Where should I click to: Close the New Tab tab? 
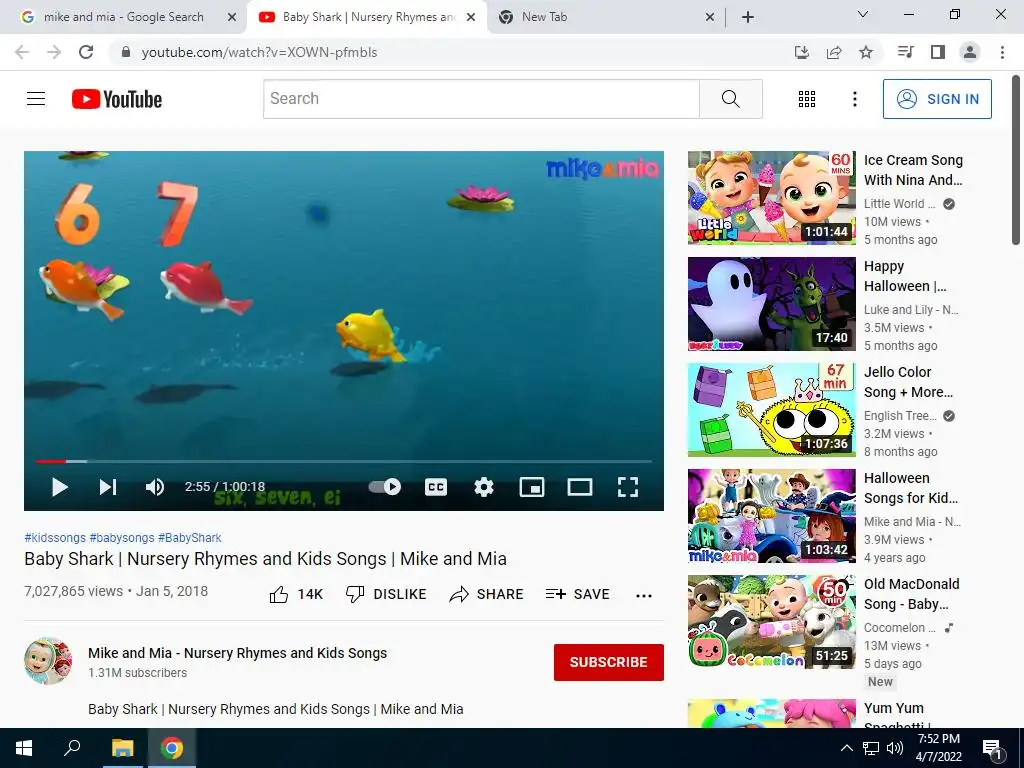(x=710, y=17)
